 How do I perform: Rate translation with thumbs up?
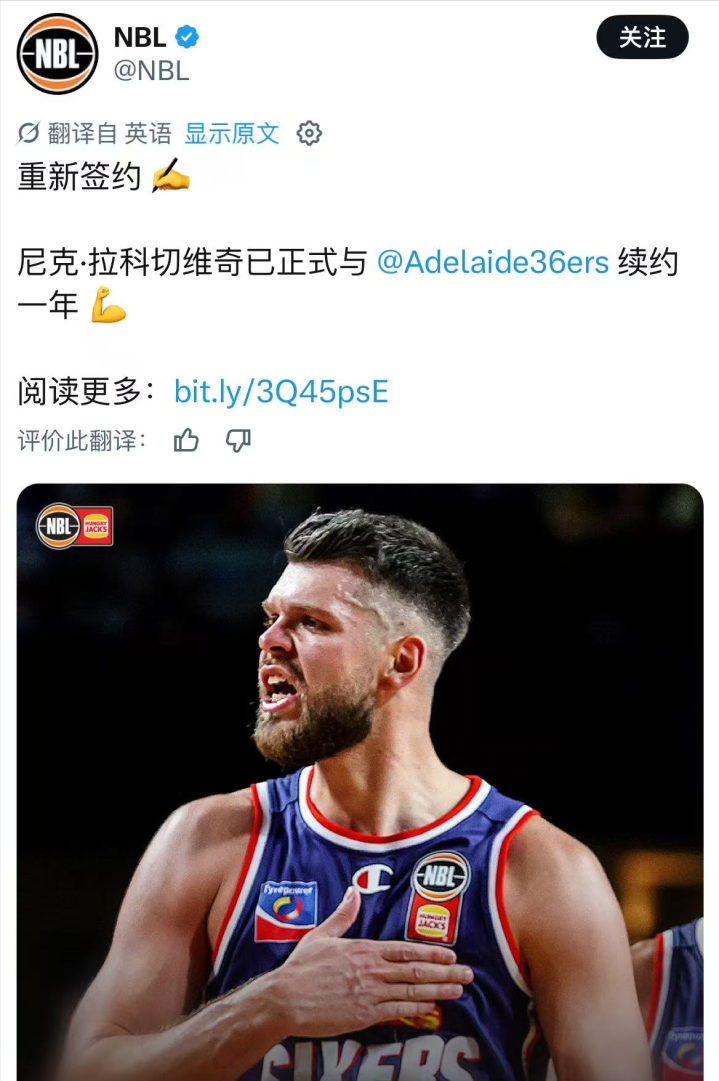click(186, 440)
